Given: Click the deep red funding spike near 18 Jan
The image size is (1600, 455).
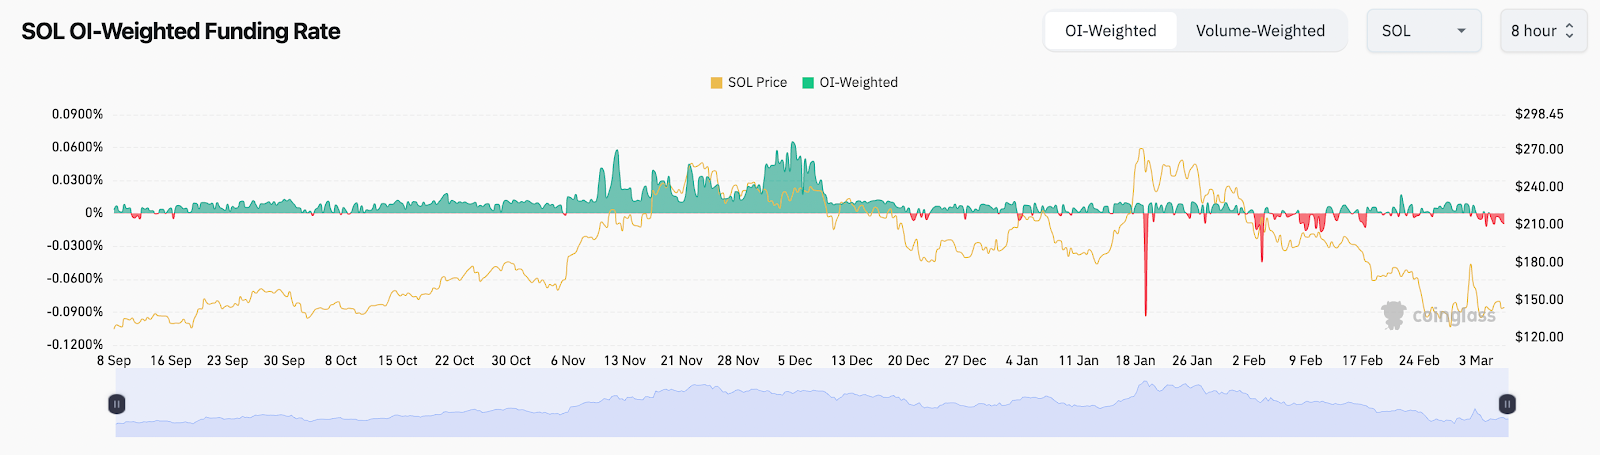Looking at the screenshot, I should 1145,280.
